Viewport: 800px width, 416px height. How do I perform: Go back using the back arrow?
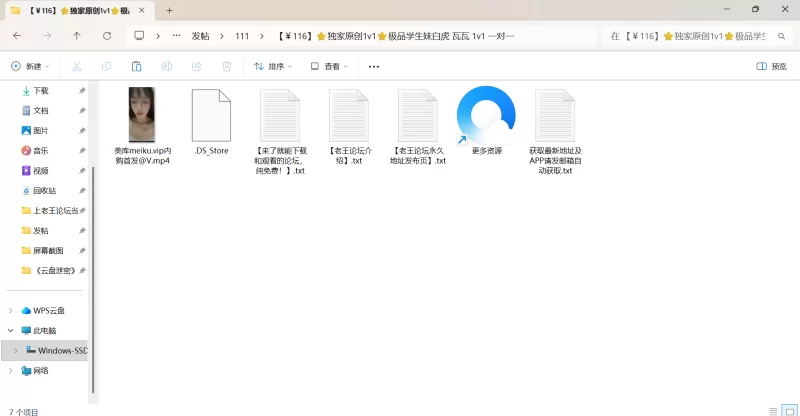(x=17, y=36)
